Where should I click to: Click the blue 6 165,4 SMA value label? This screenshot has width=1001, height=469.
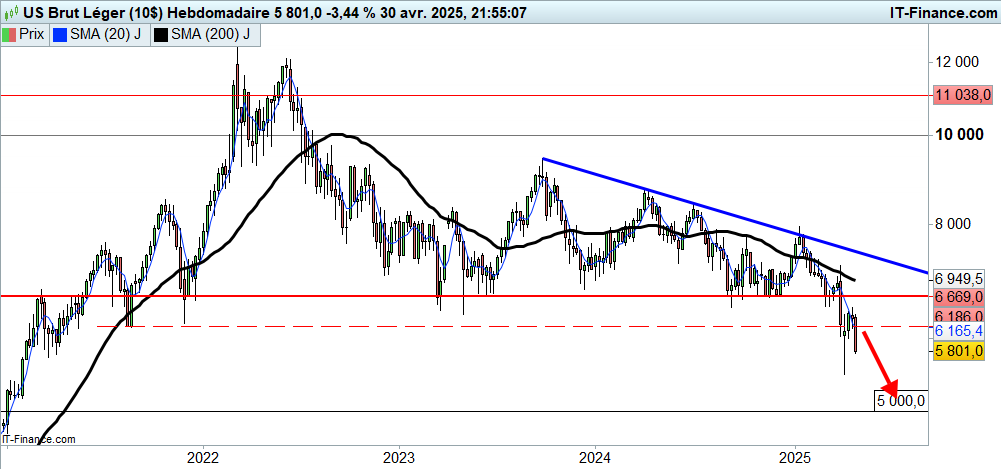click(x=961, y=331)
